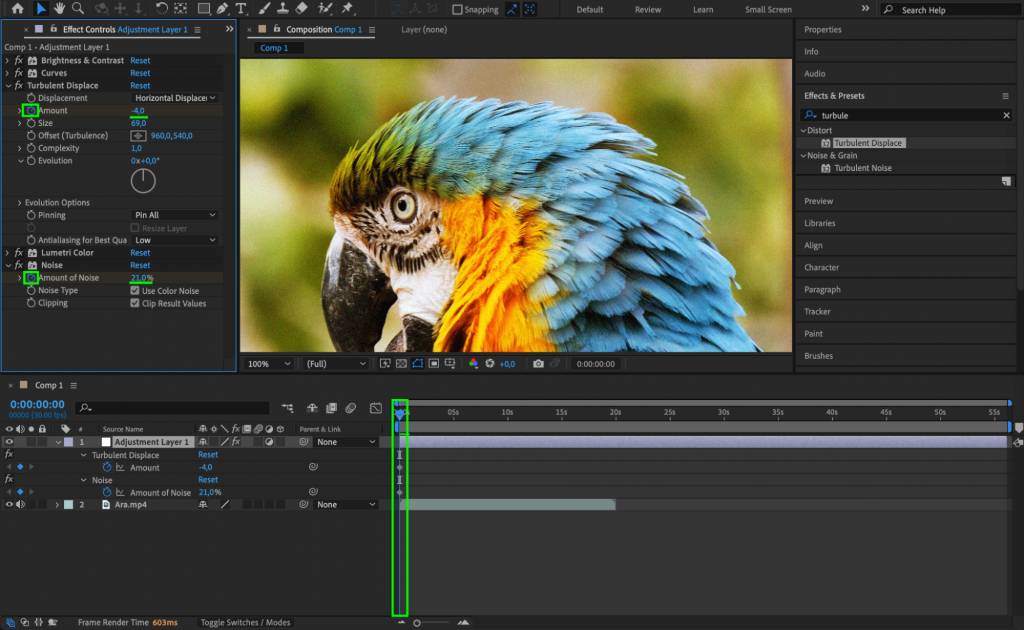
Task: Select the Type tool
Action: click(240, 9)
